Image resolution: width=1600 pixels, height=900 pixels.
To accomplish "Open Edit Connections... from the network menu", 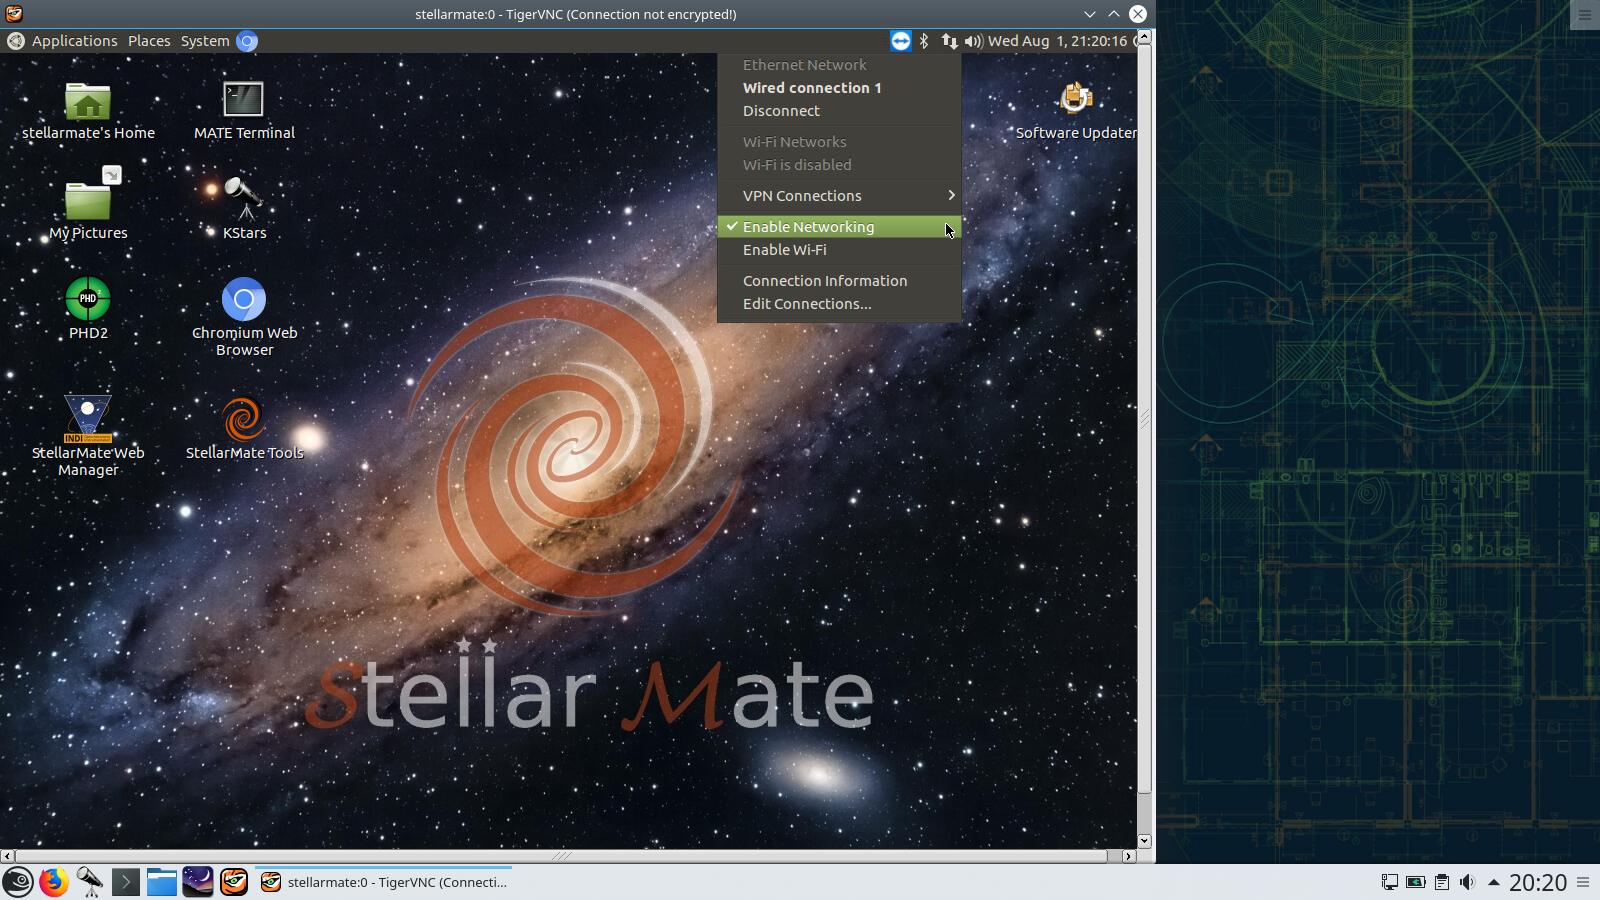I will tap(807, 304).
